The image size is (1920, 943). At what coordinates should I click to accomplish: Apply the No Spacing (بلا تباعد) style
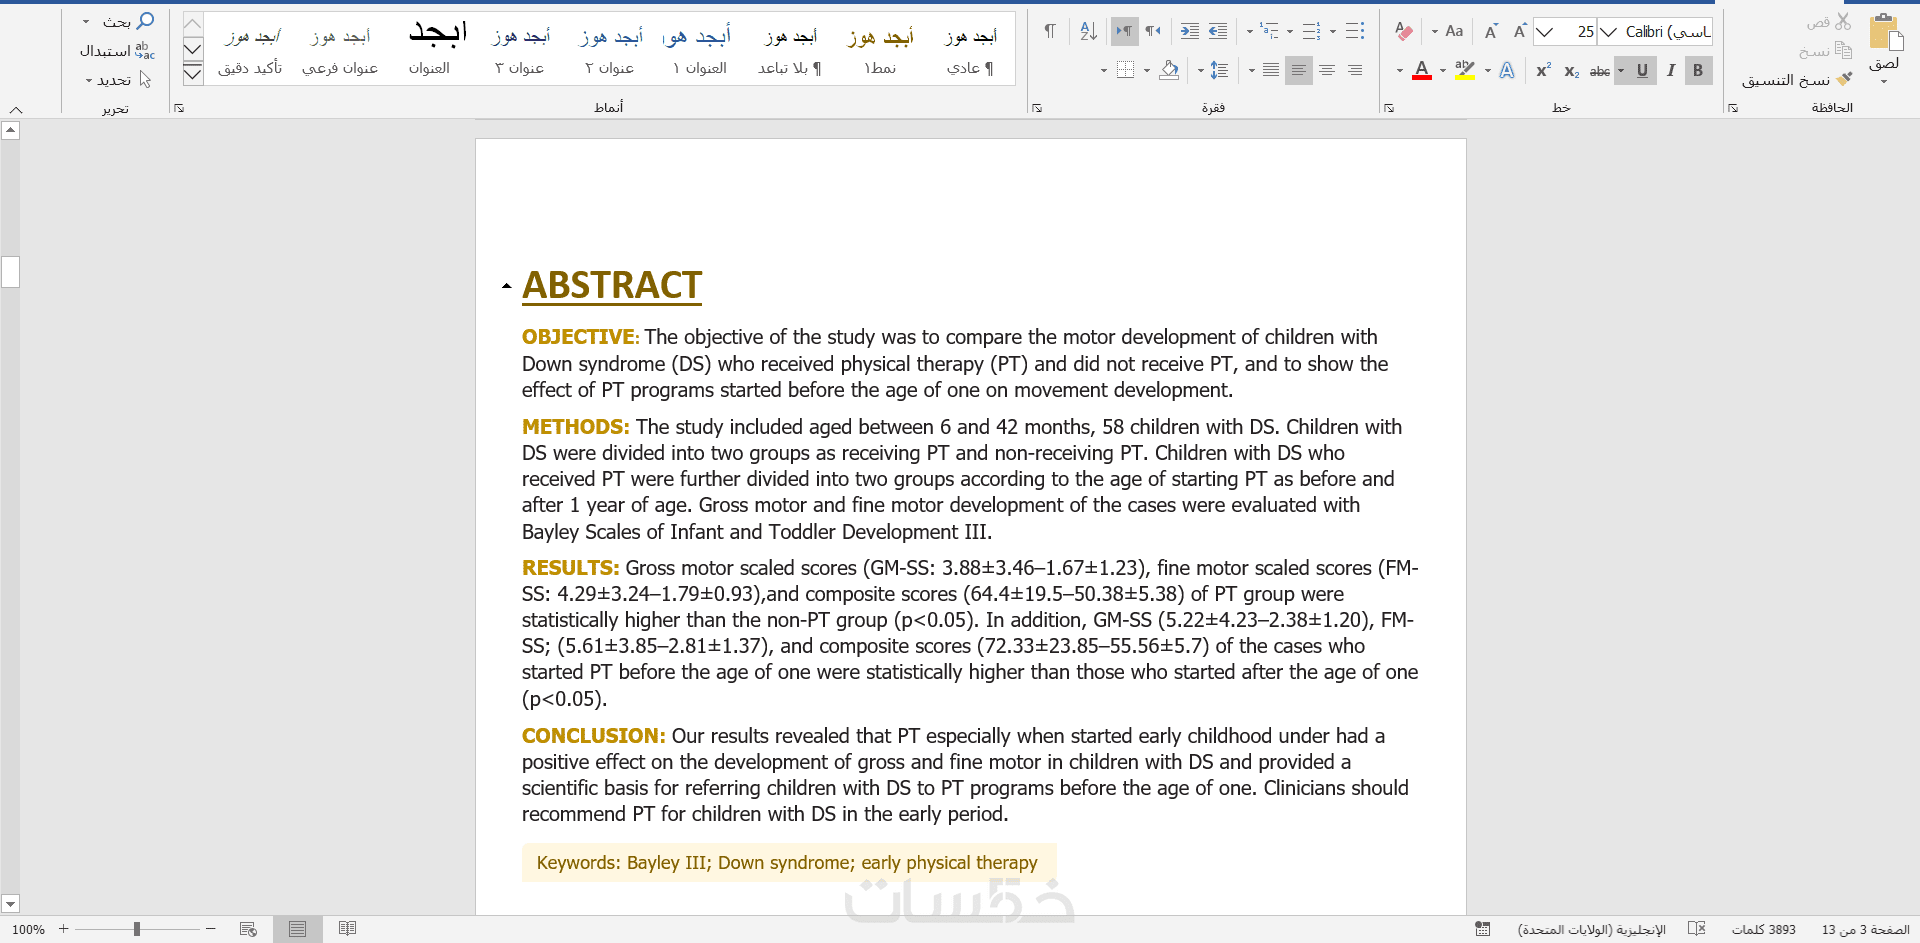click(x=790, y=48)
